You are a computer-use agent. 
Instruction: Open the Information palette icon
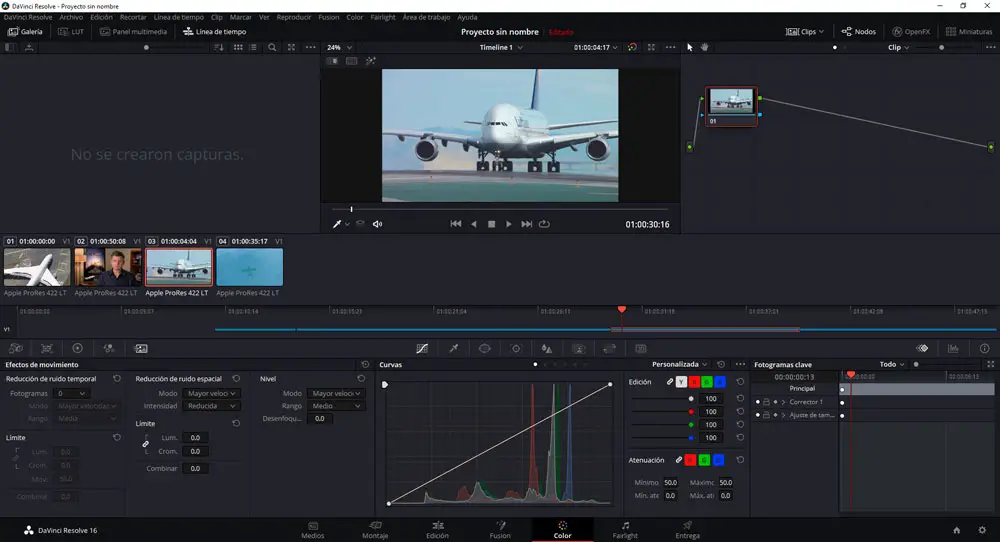click(985, 349)
